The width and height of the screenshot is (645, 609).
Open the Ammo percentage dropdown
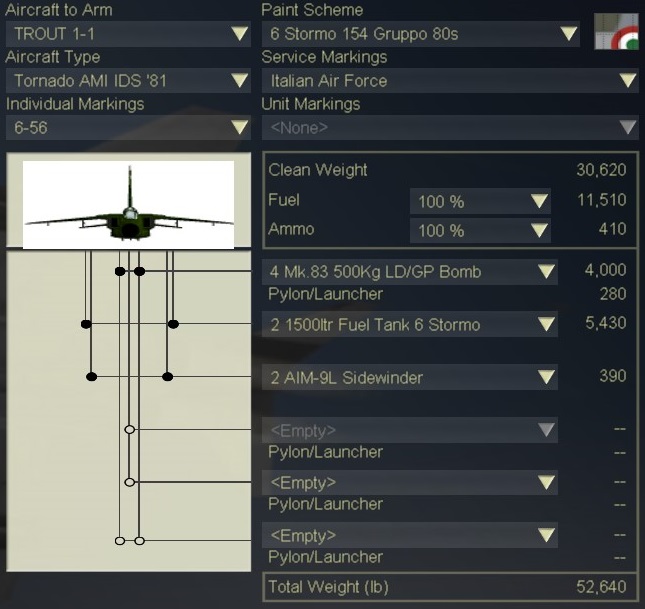click(480, 230)
